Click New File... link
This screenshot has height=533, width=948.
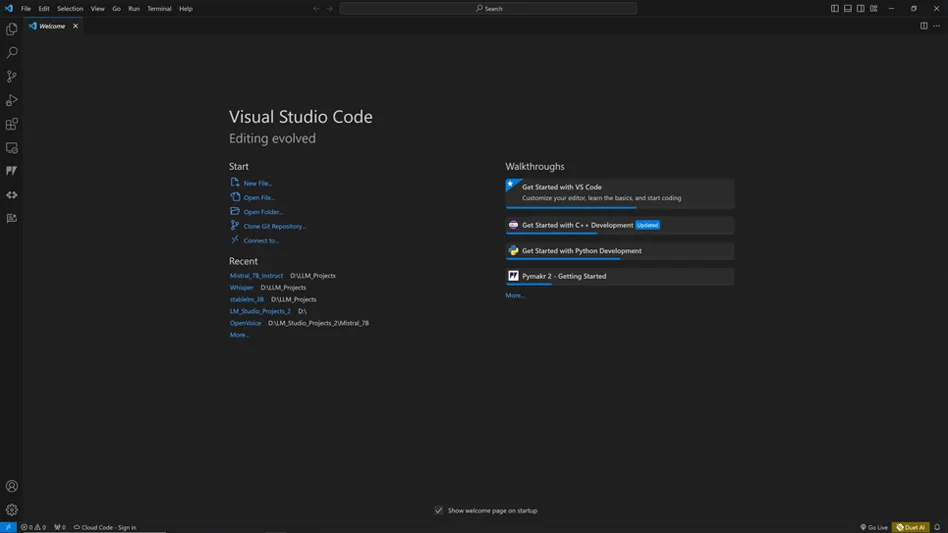tap(258, 183)
